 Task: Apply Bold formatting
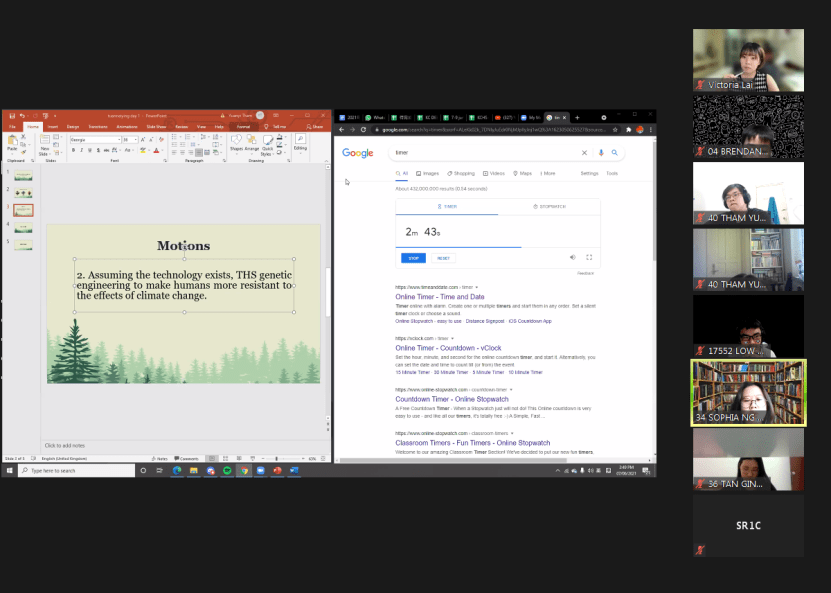click(x=73, y=151)
